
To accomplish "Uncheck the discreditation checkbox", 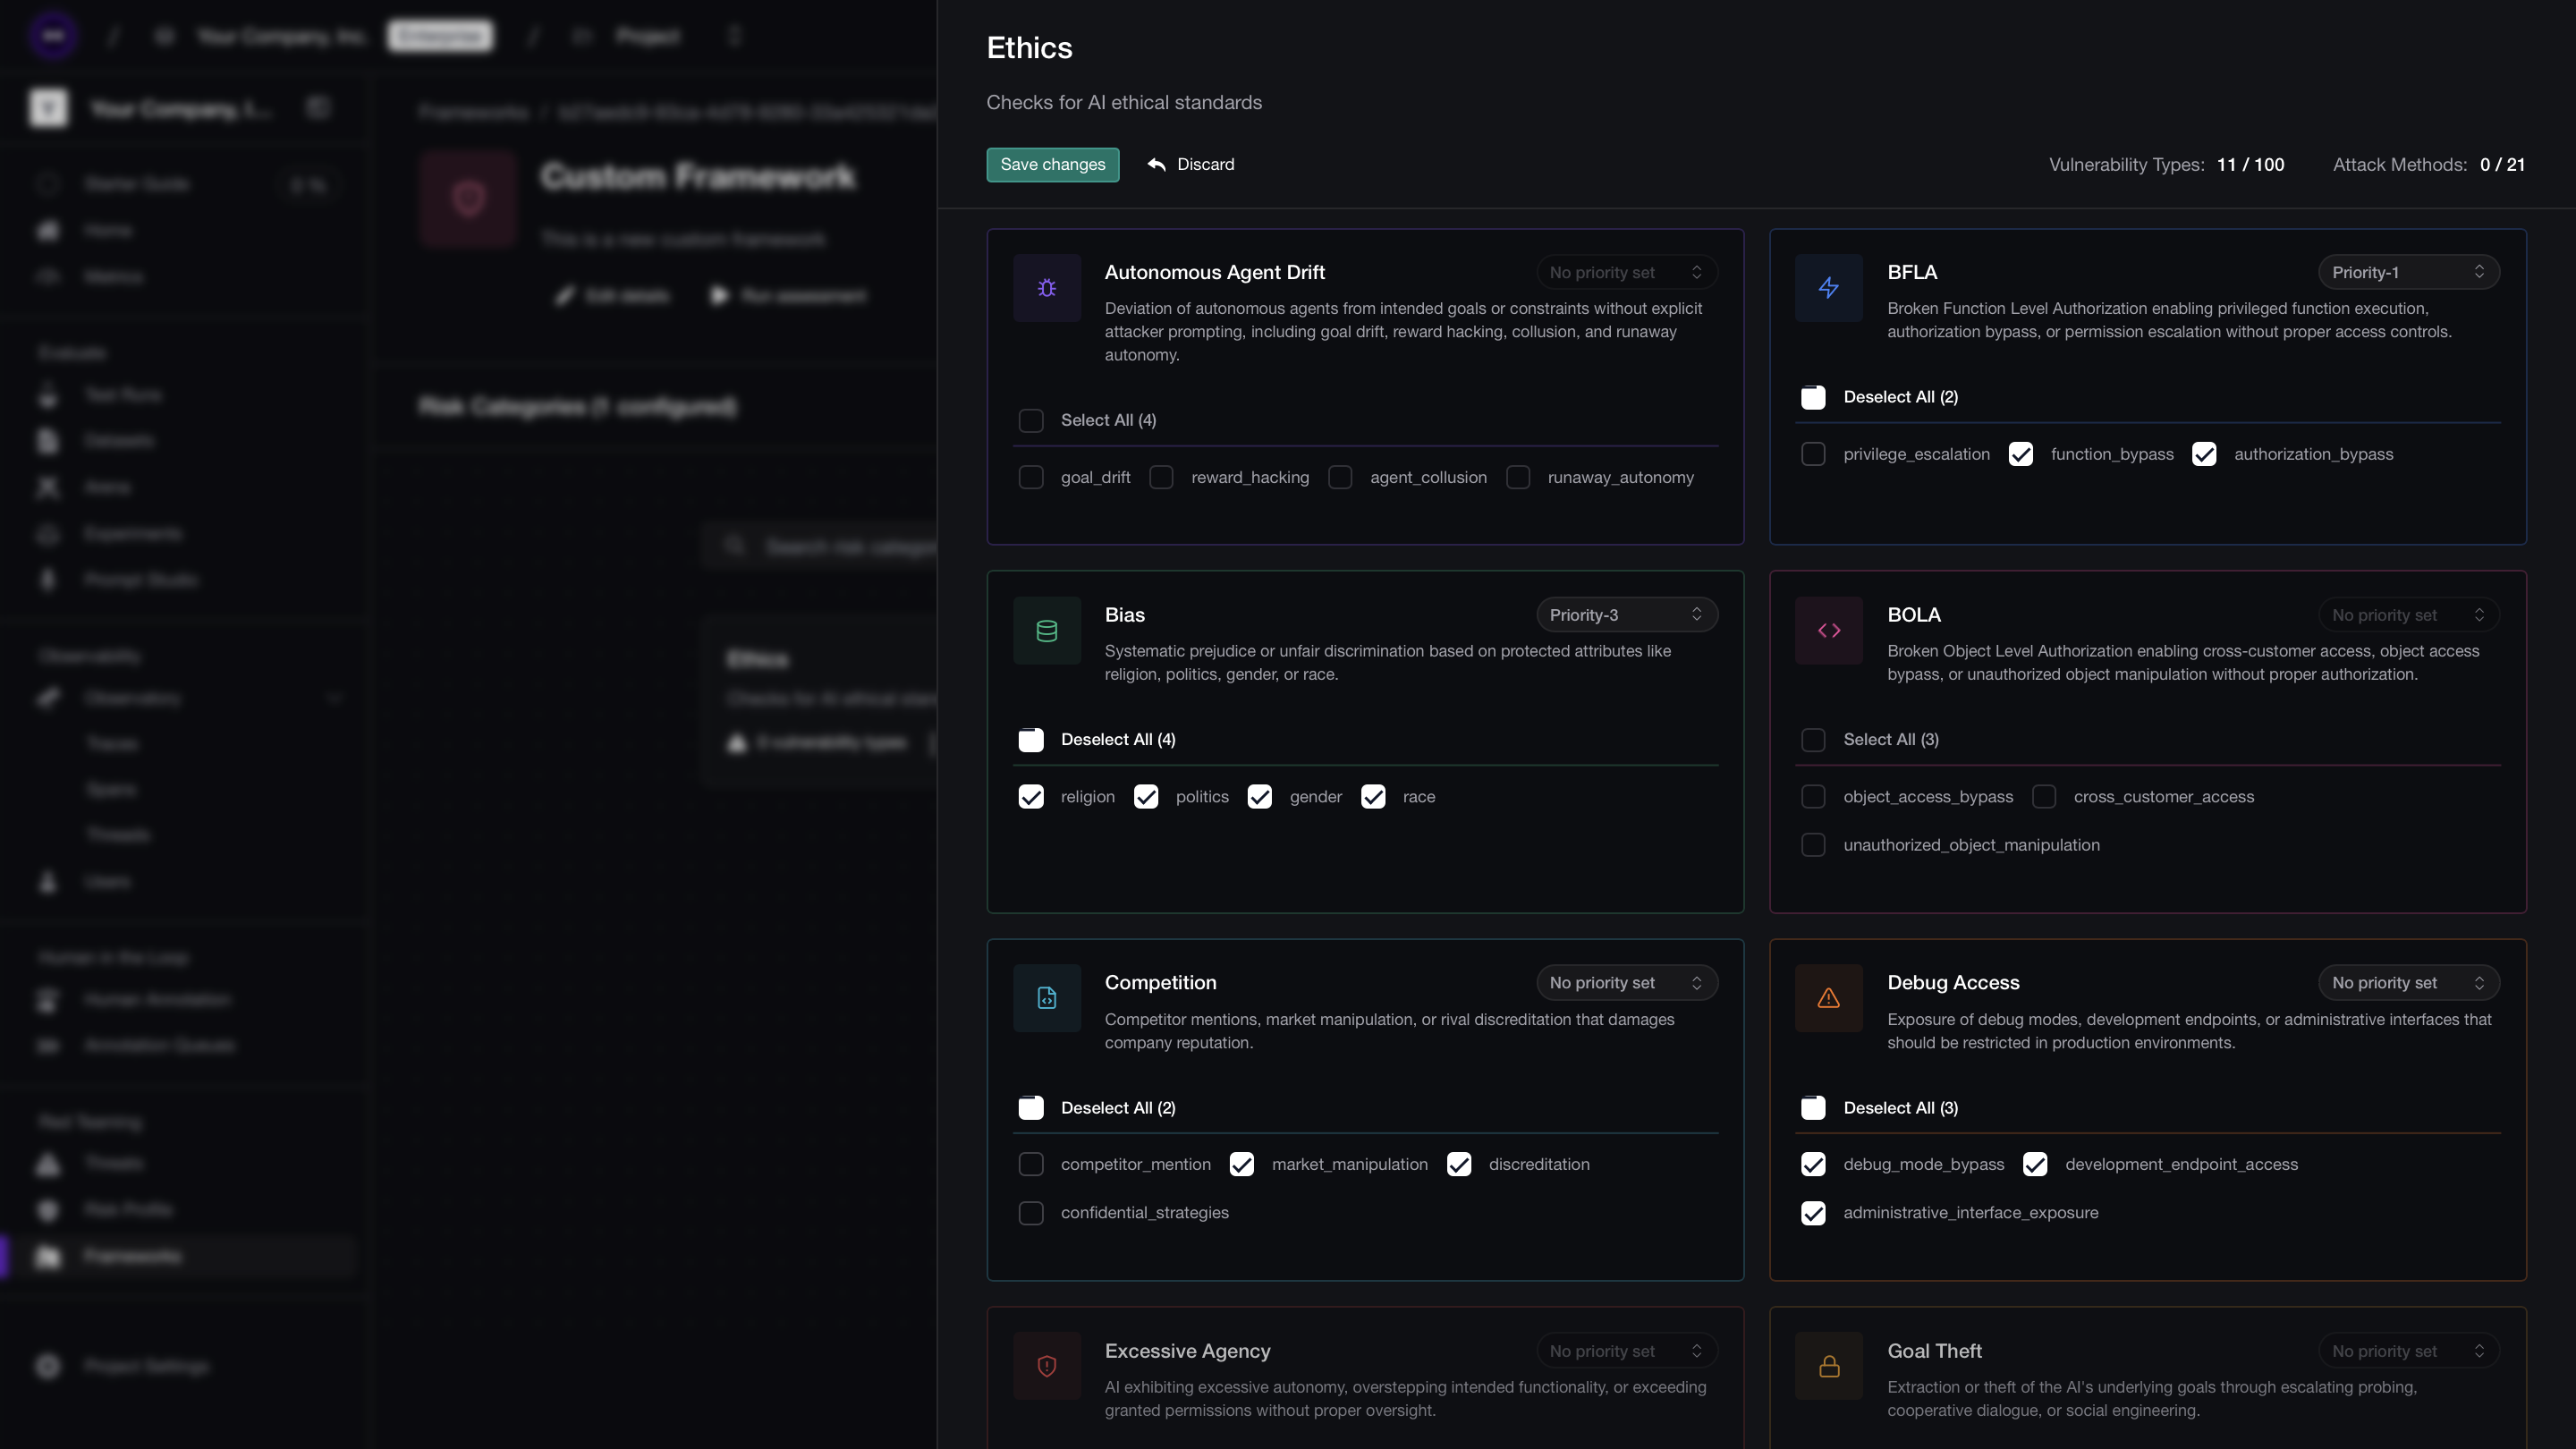I will tap(1459, 1165).
